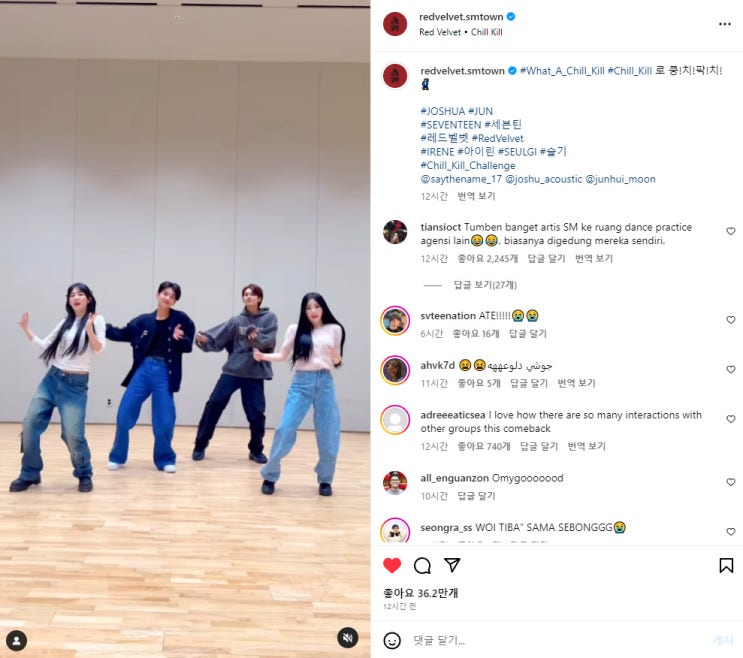Expand 27 replies under tiansloct comment
This screenshot has height=658, width=743.
[x=485, y=285]
